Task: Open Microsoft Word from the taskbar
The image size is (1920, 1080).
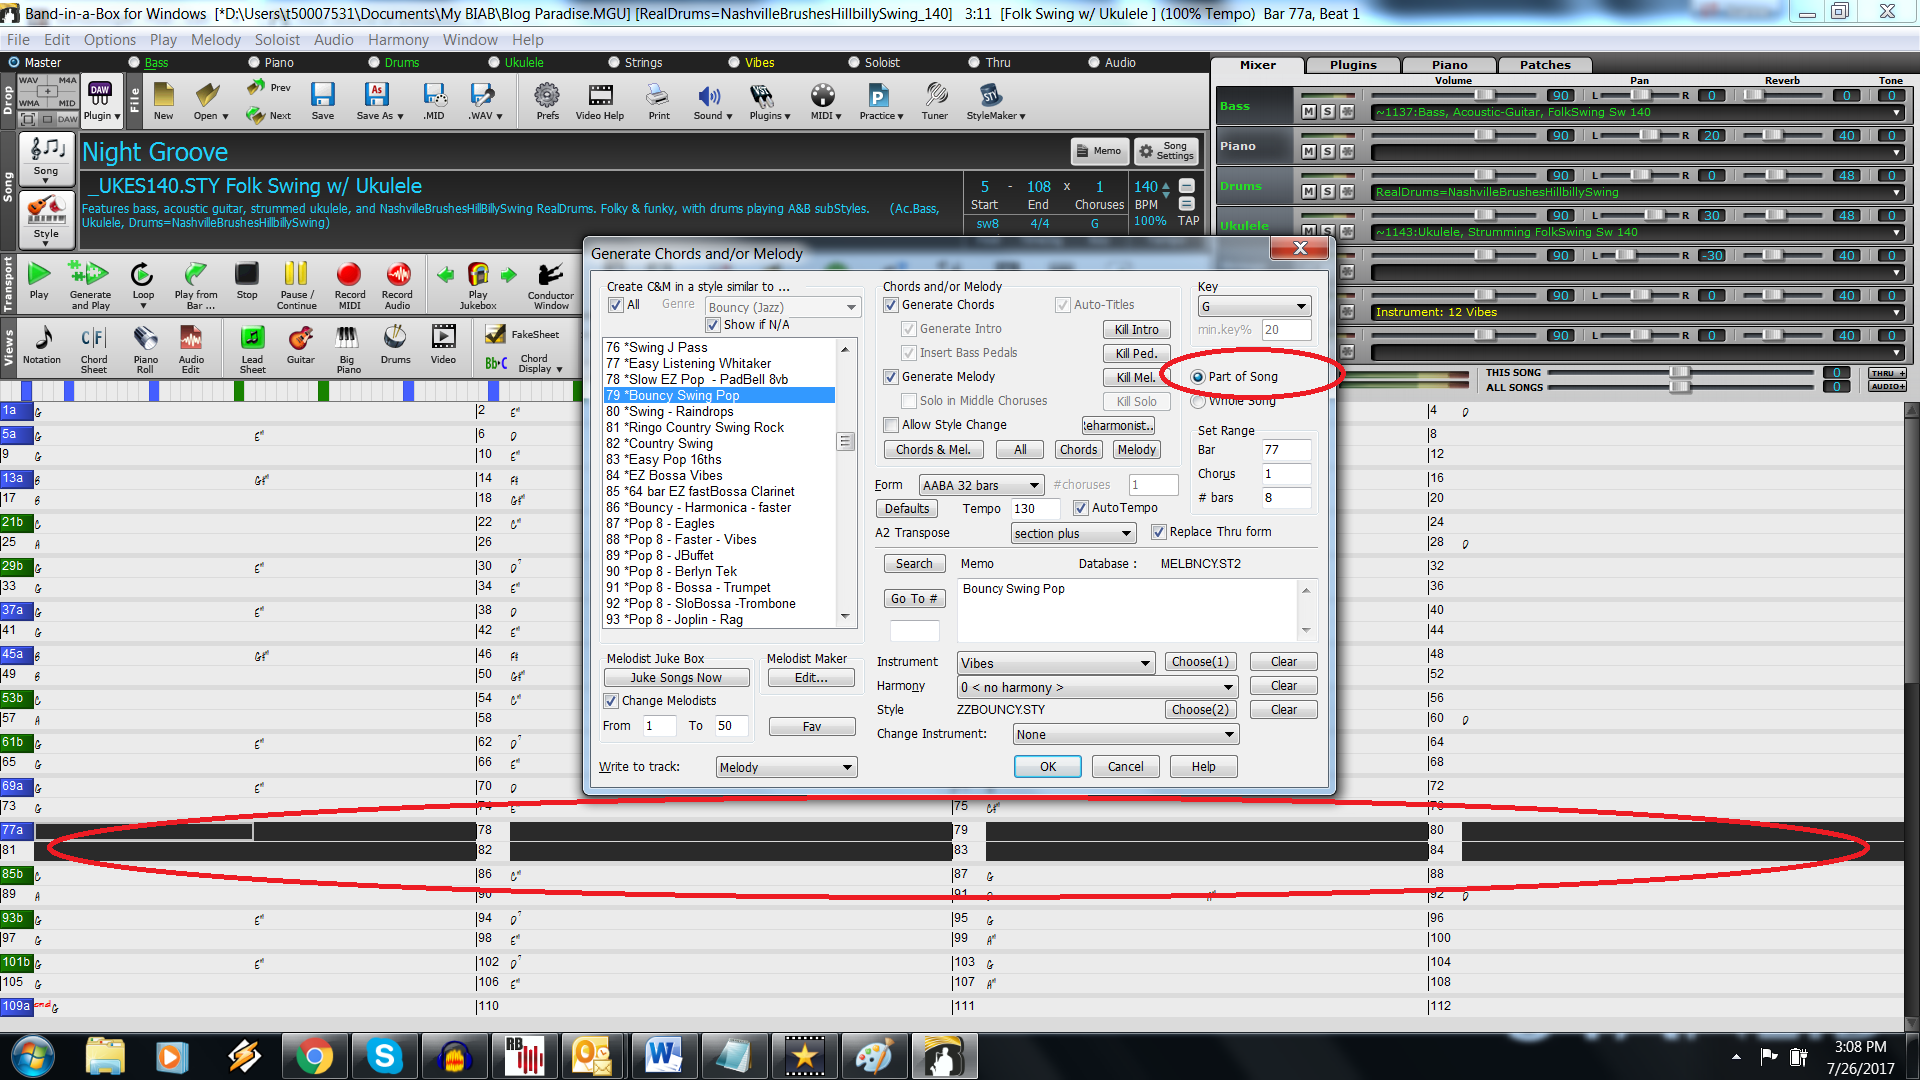Action: (x=663, y=1056)
